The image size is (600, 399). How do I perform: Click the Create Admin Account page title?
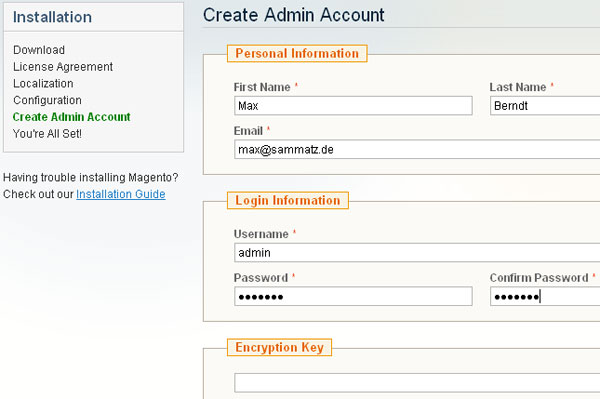point(293,15)
